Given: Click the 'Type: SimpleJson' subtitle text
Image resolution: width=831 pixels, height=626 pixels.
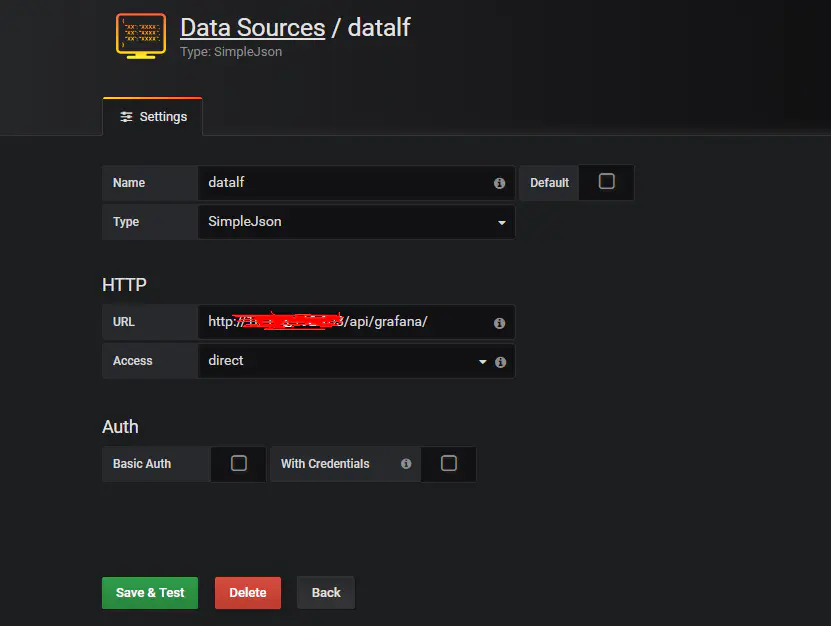Looking at the screenshot, I should [x=231, y=52].
